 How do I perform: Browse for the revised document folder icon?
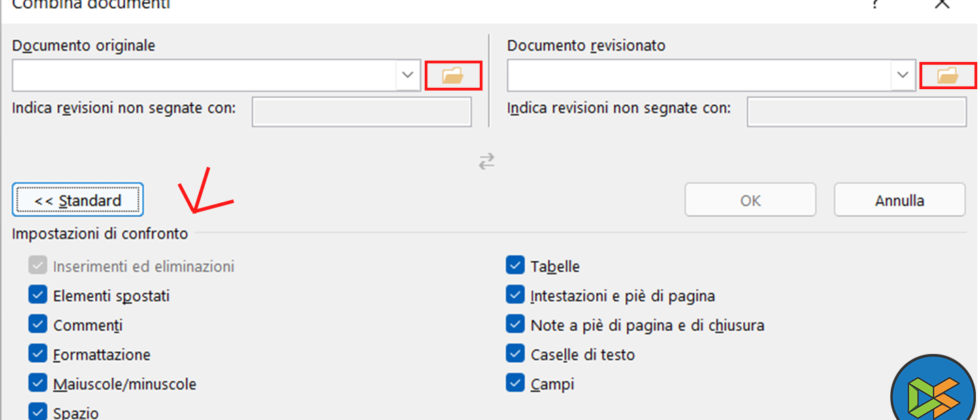947,75
